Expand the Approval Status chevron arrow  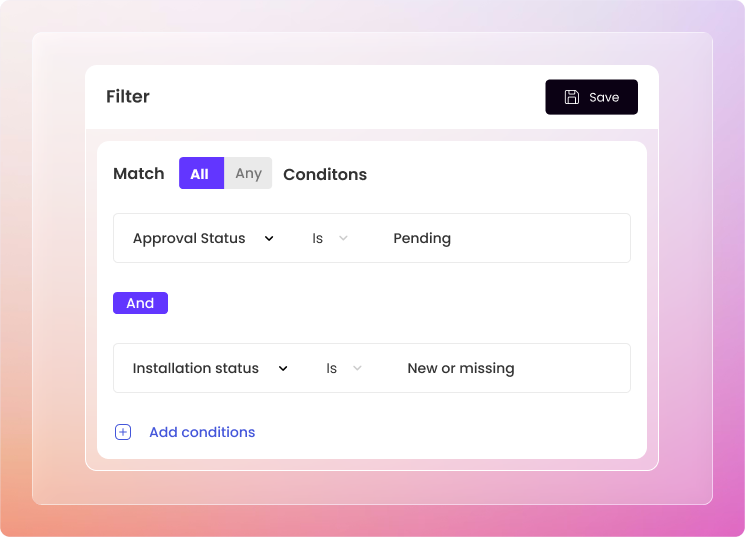pos(268,239)
